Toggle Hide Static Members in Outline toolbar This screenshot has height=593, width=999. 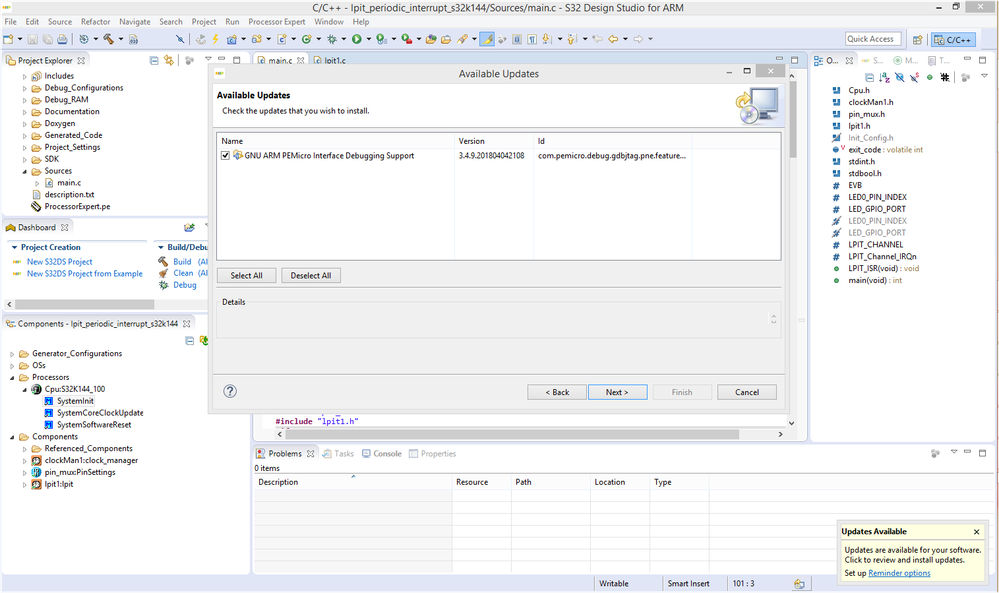click(x=915, y=77)
